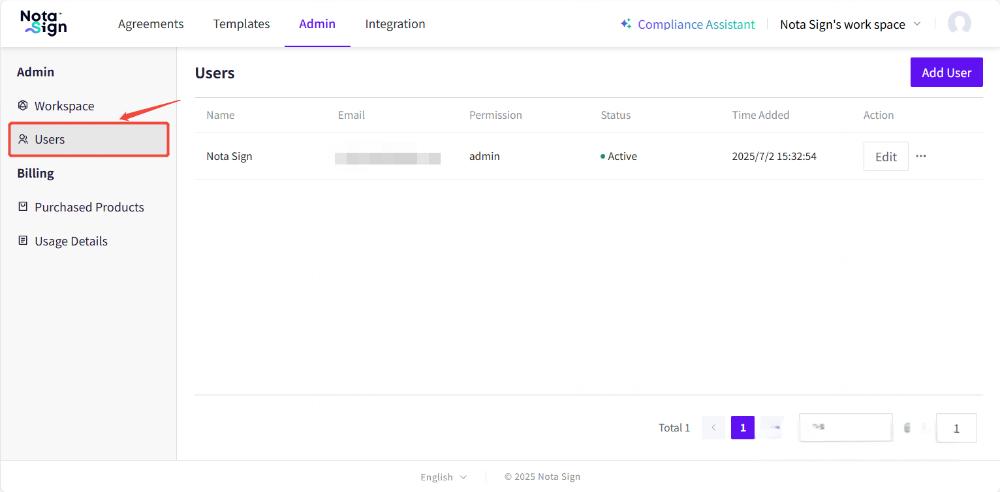Open the Integration tab
1000x492 pixels.
tap(395, 24)
